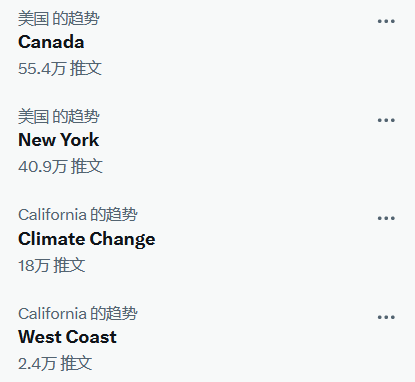Open more options for New York trend
This screenshot has width=415, height=382.
[386, 120]
